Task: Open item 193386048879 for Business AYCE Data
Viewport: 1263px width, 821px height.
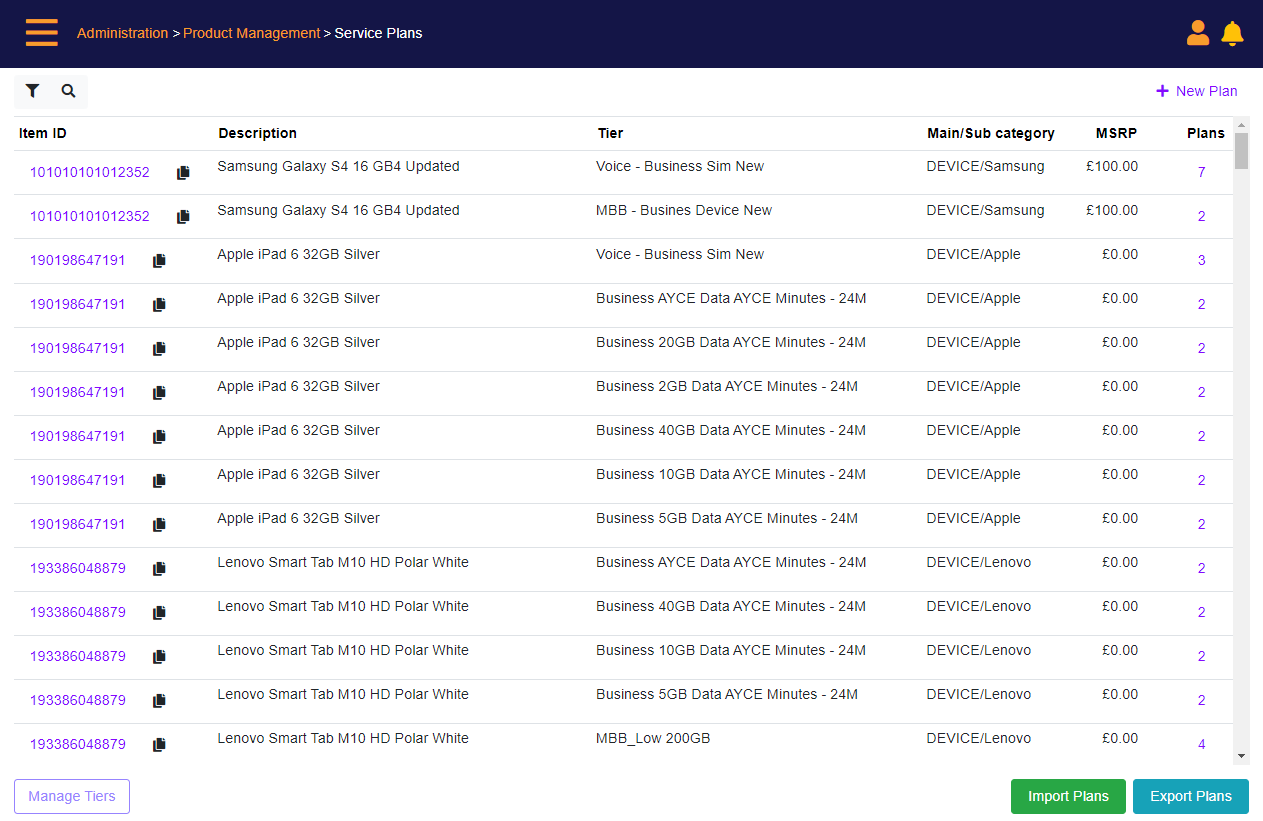Action: pyautogui.click(x=78, y=569)
